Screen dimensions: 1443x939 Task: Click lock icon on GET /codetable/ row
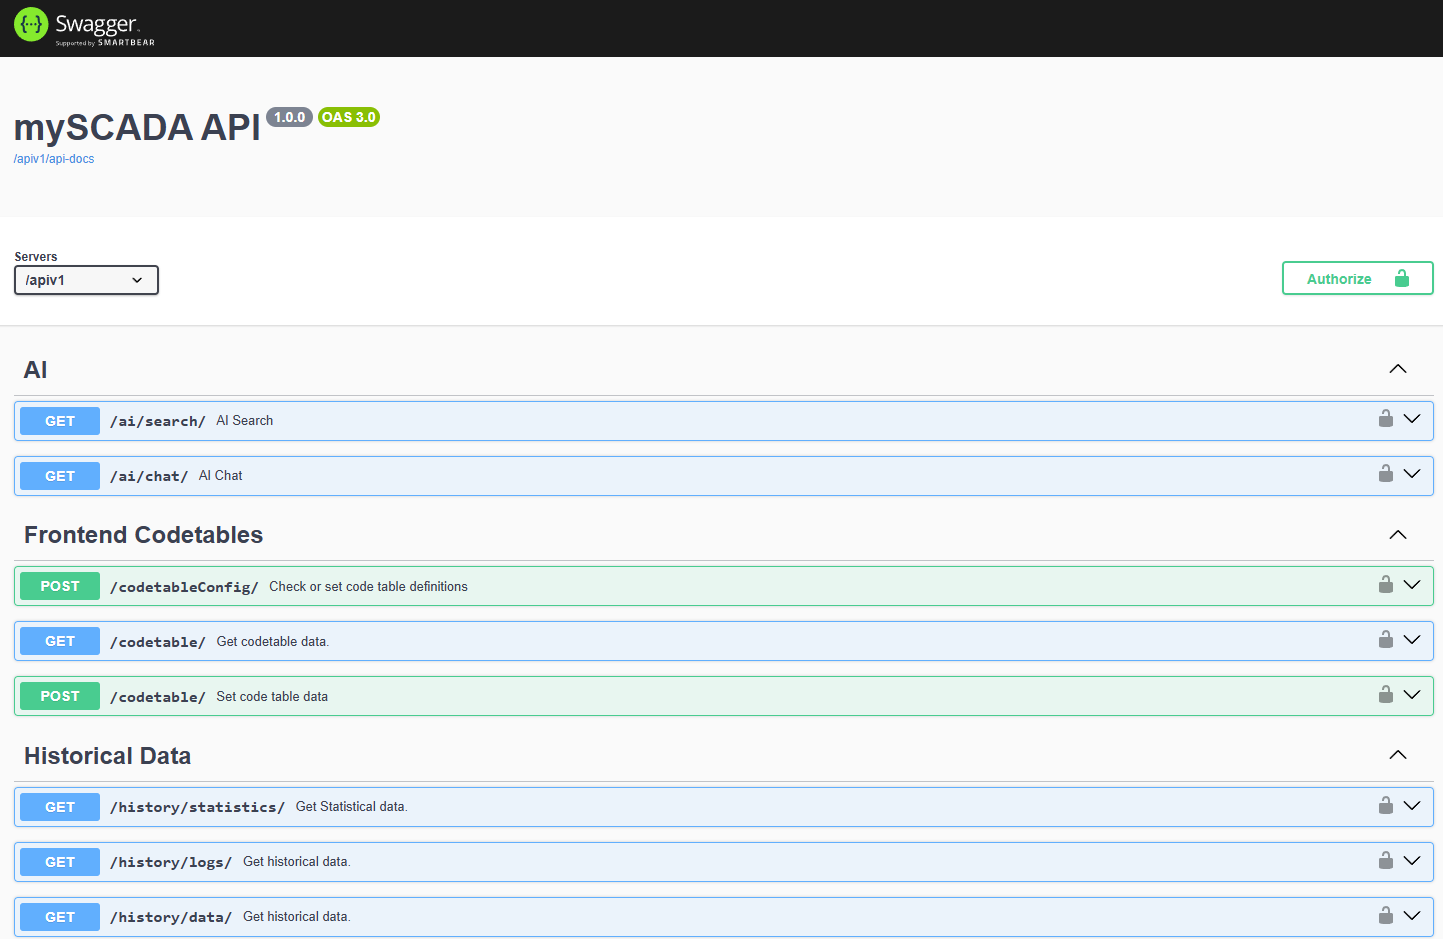pos(1385,640)
